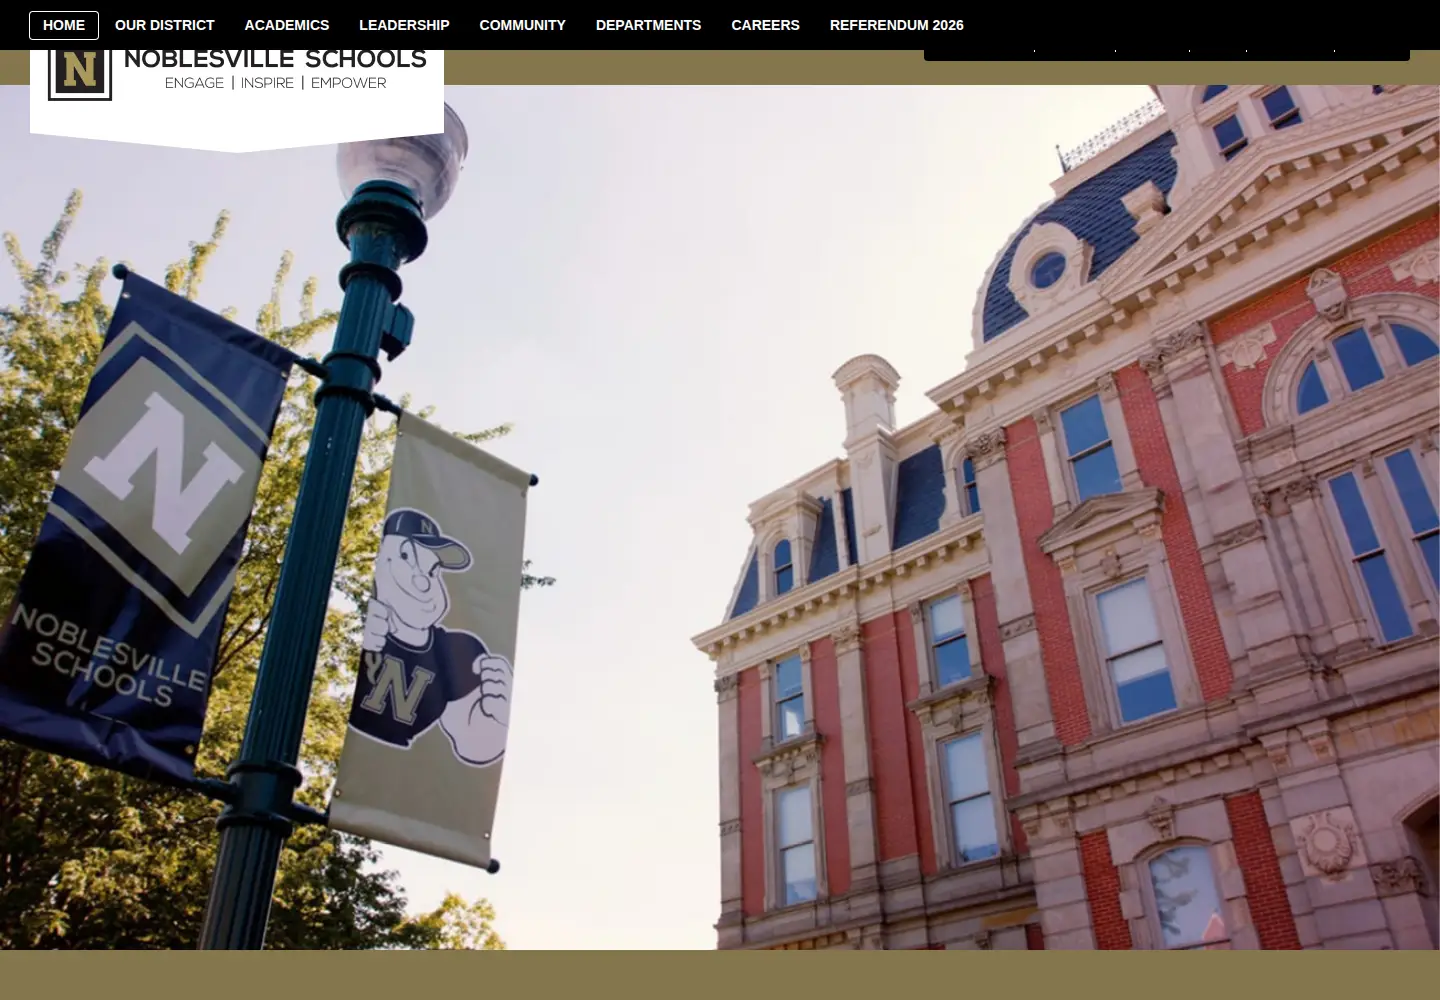Screen dimensions: 1440x1000
Task: Open the DEPARTMENTS menu
Action: coord(648,25)
